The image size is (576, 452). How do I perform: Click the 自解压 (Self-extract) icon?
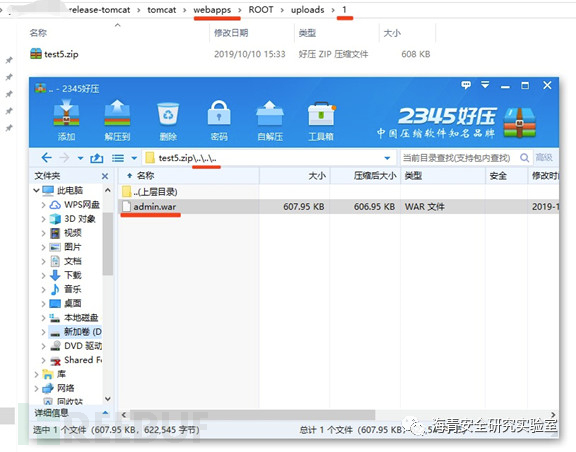click(270, 120)
